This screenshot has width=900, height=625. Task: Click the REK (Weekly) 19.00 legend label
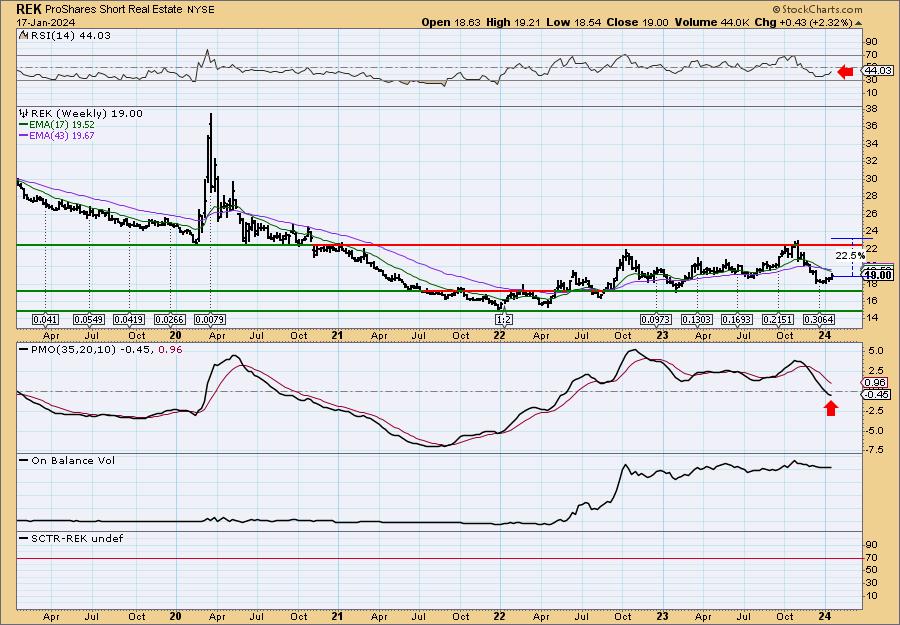pos(86,114)
